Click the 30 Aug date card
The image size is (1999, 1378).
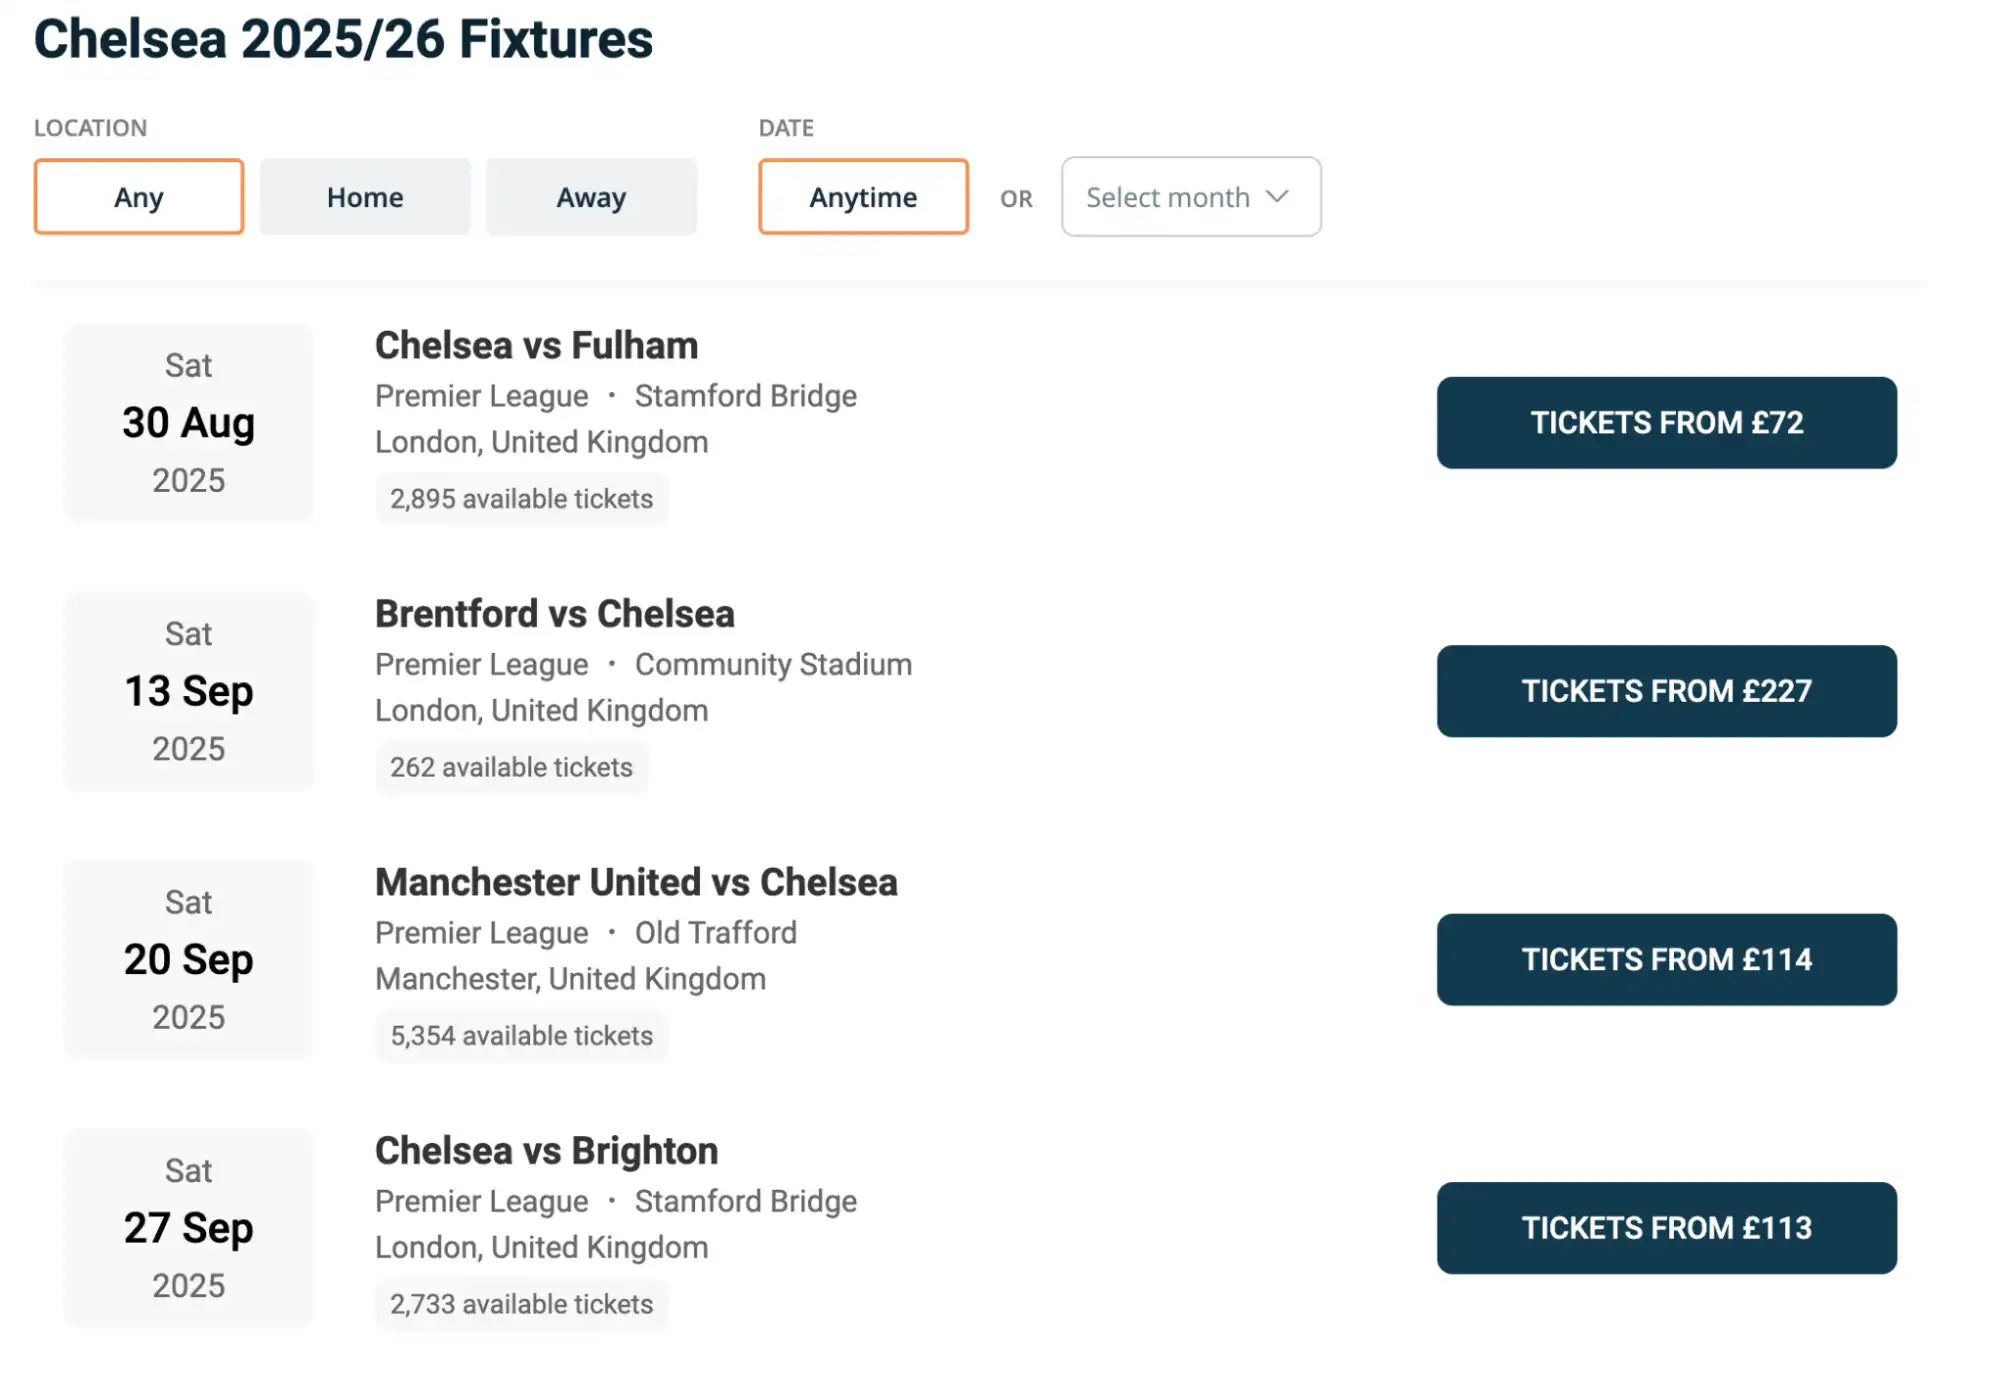pos(188,422)
